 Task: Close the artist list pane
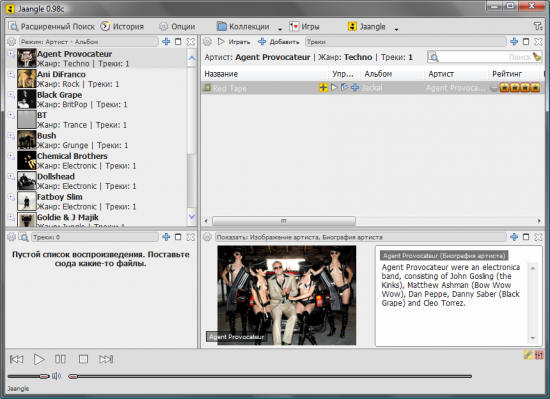point(190,42)
